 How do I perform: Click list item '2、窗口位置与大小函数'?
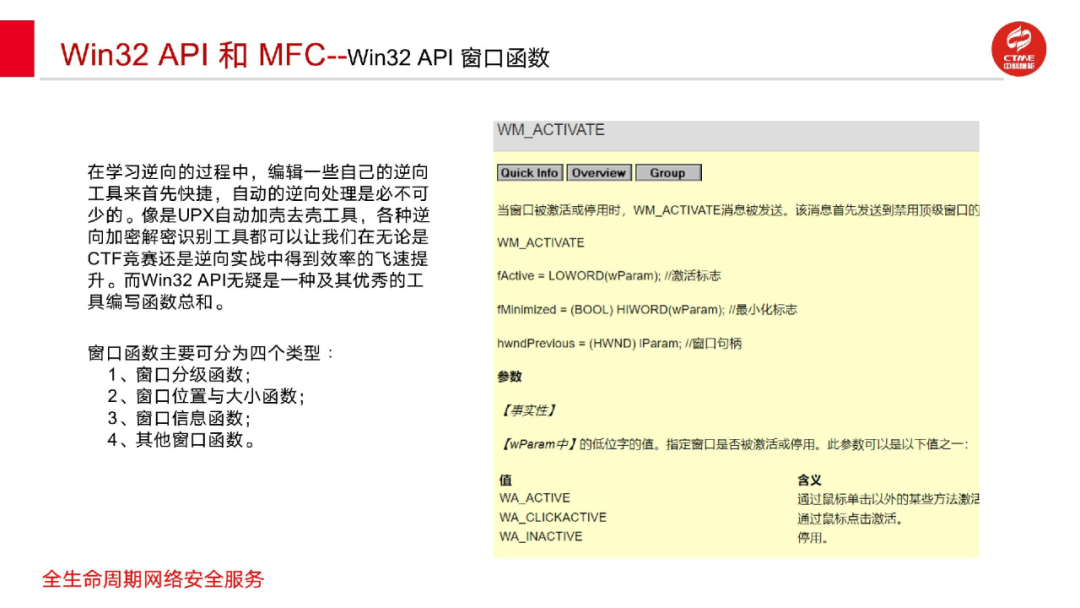(x=206, y=397)
